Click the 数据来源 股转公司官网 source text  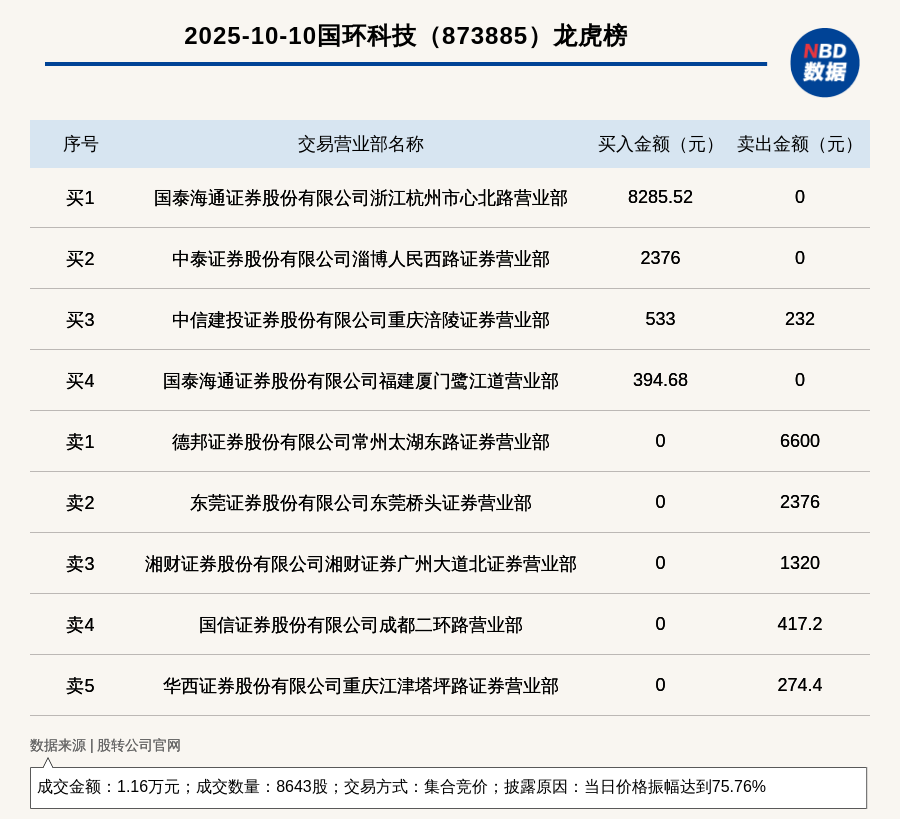105,745
